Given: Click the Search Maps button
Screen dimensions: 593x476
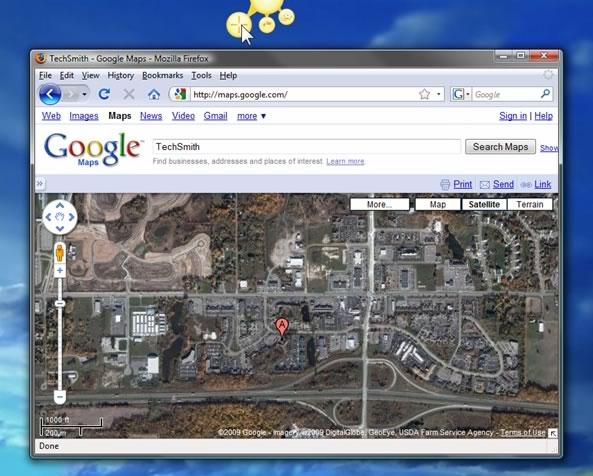Looking at the screenshot, I should pos(500,147).
